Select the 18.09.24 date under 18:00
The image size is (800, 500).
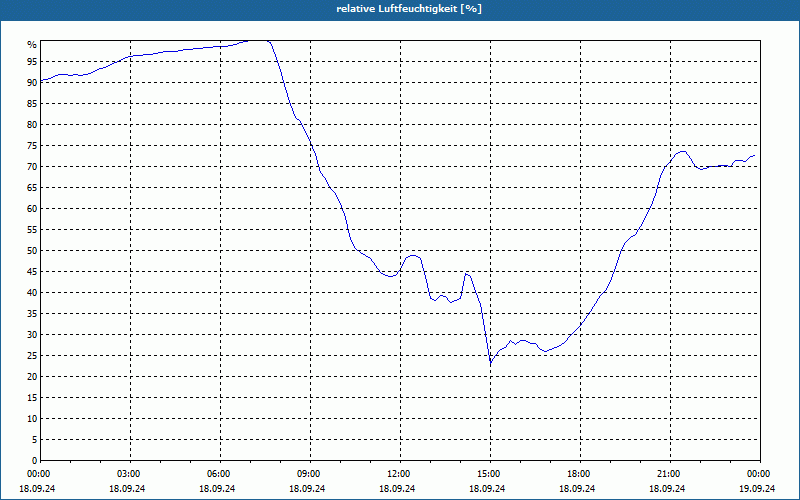[577, 488]
